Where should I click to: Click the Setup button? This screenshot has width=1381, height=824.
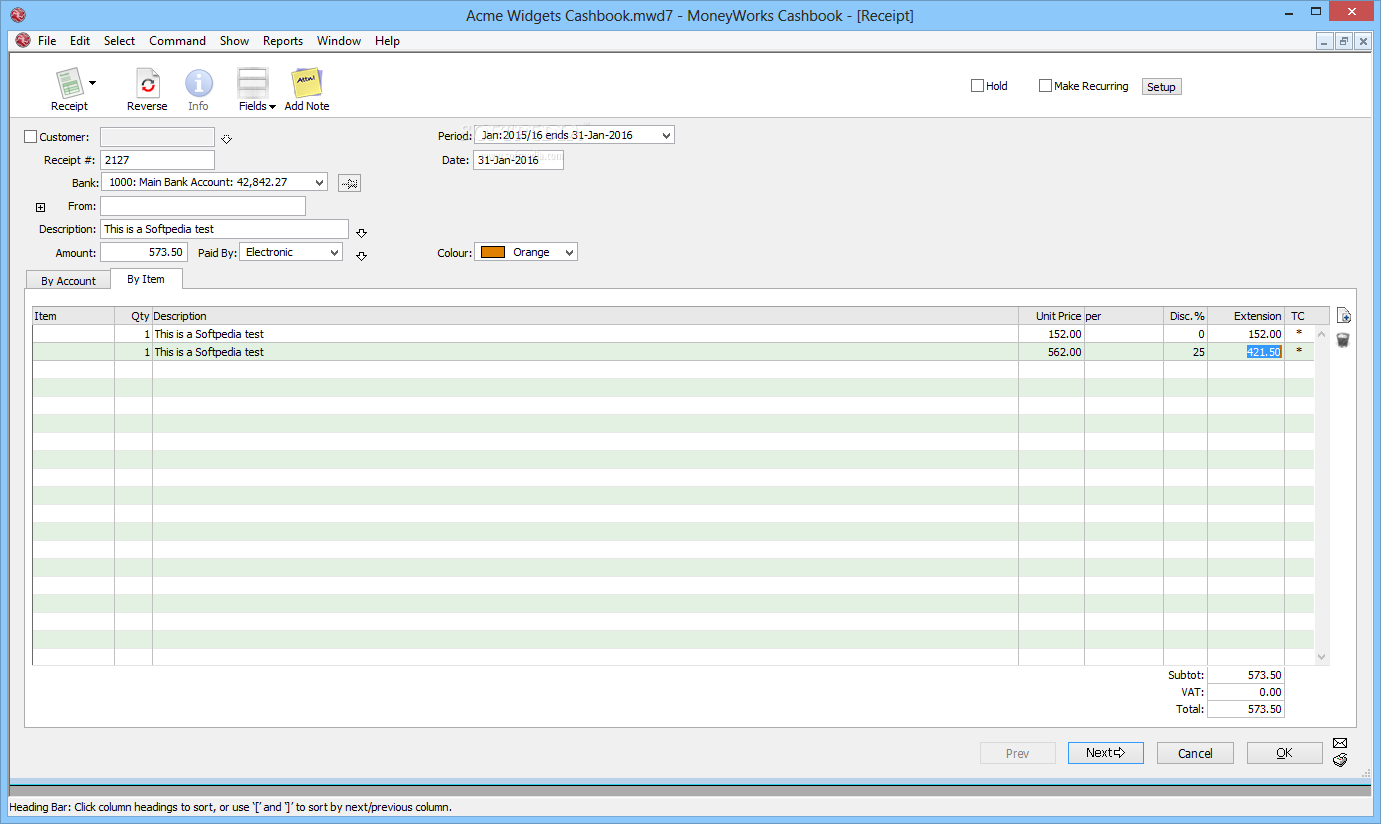tap(1161, 87)
